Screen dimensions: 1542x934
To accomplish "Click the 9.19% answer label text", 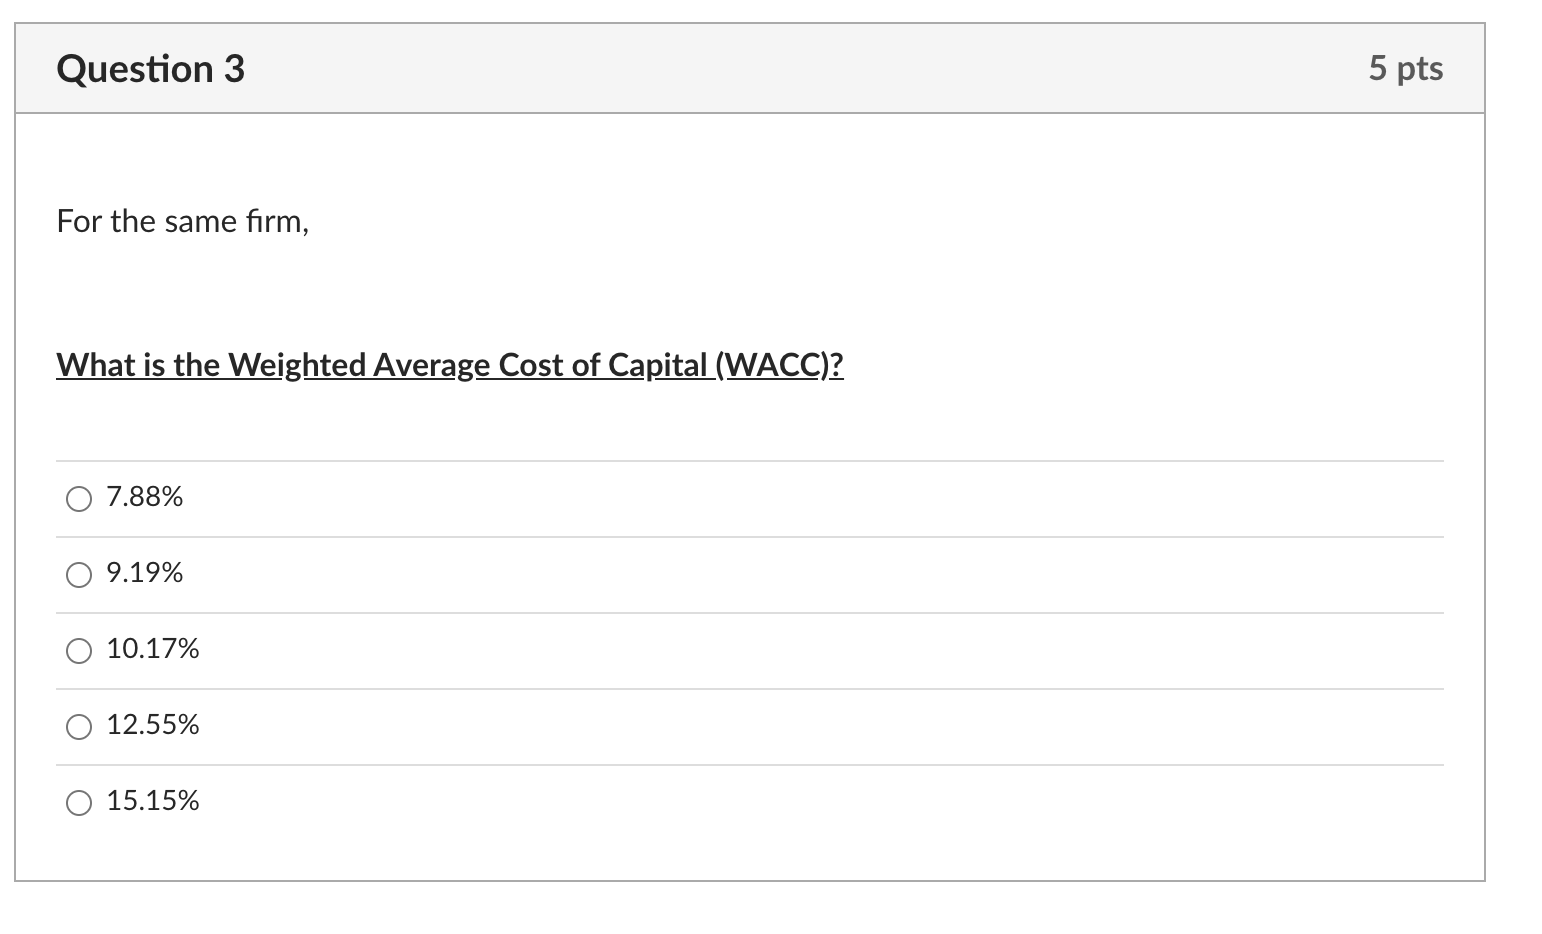I will 144,573.
